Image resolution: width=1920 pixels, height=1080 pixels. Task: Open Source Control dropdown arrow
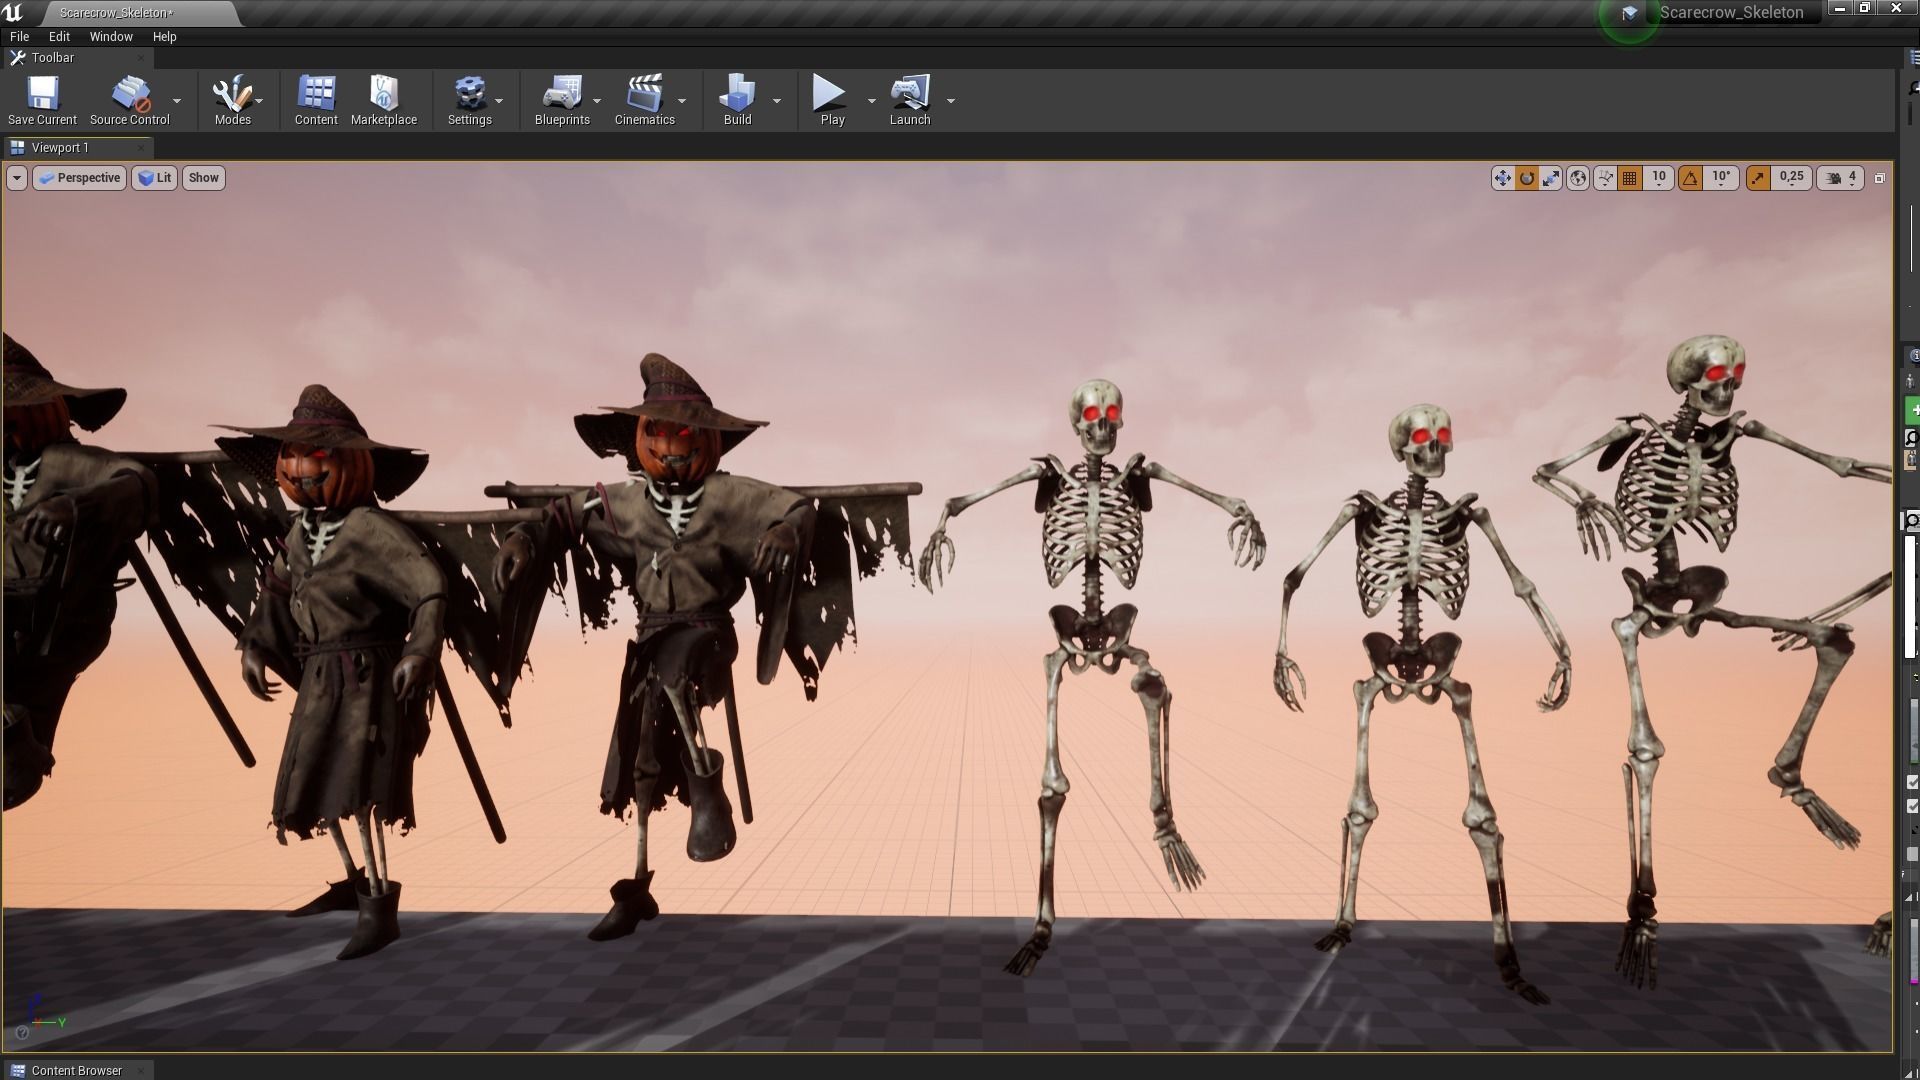177,101
